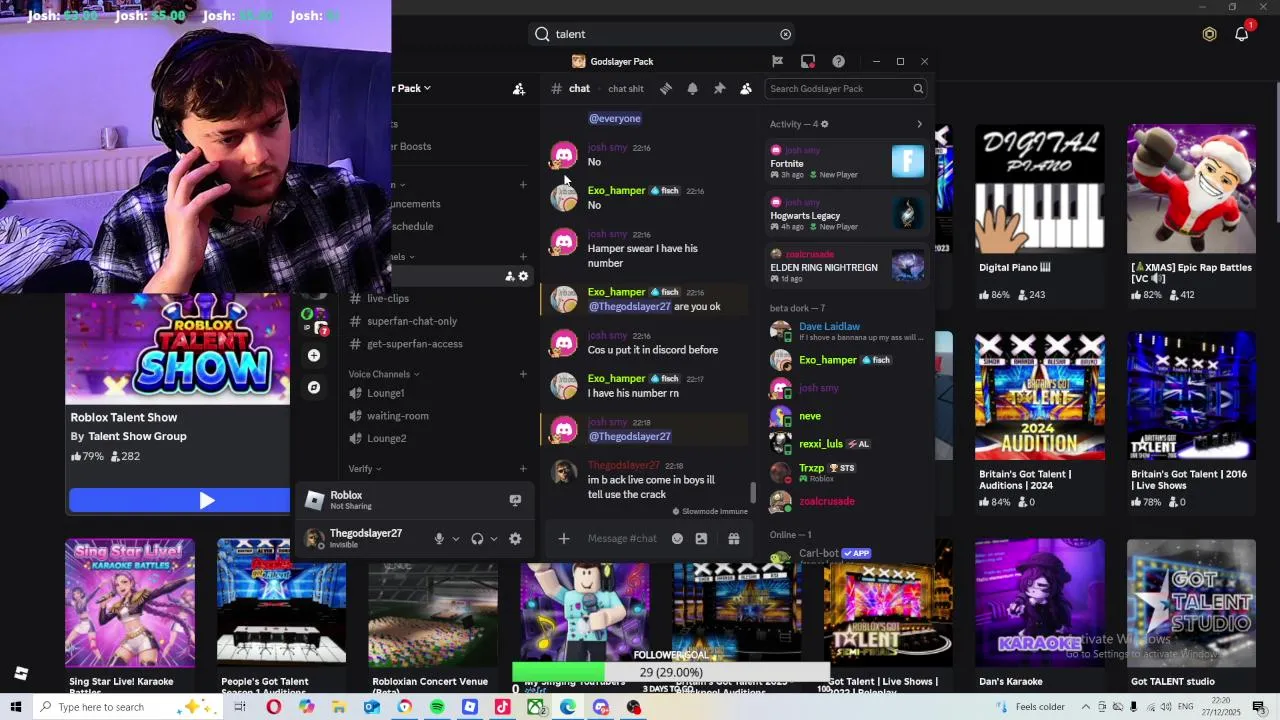Open Activity settings gear in right panel

tap(824, 124)
